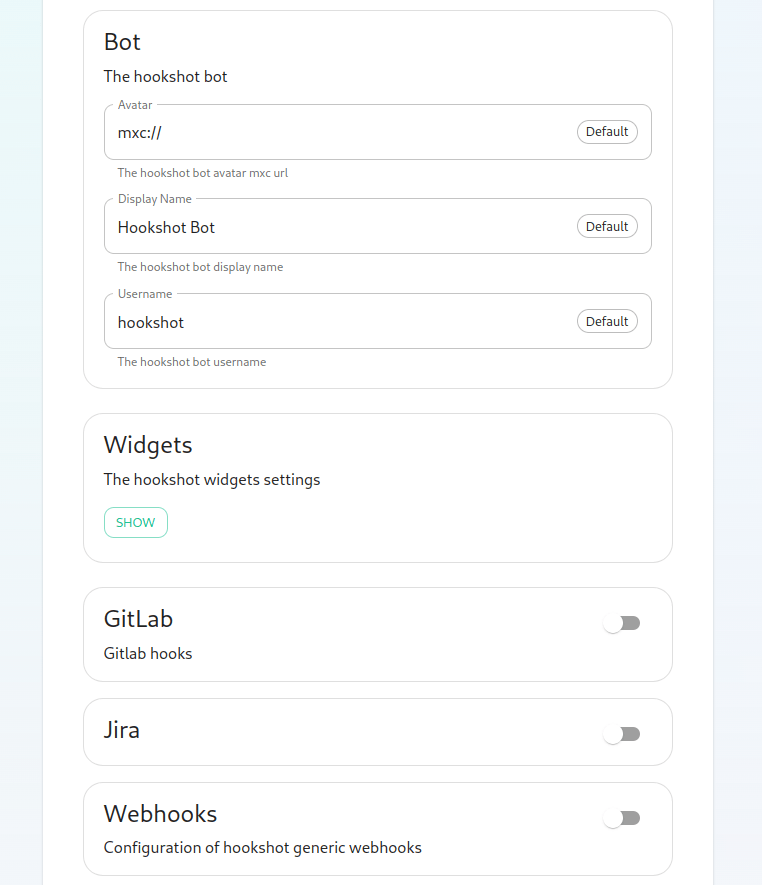Click the Webhooks section title
Viewport: 762px width, 885px height.
(160, 814)
